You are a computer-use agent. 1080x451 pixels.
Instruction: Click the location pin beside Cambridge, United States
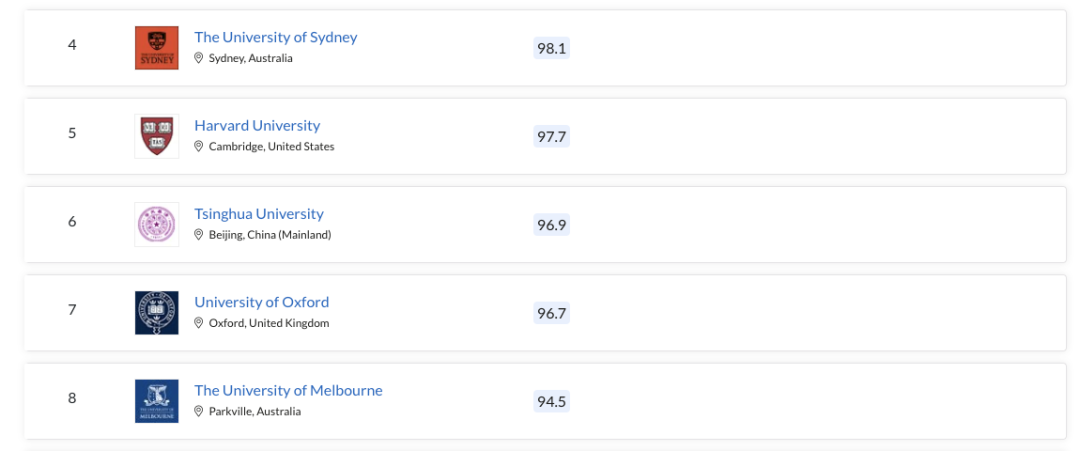(x=199, y=147)
